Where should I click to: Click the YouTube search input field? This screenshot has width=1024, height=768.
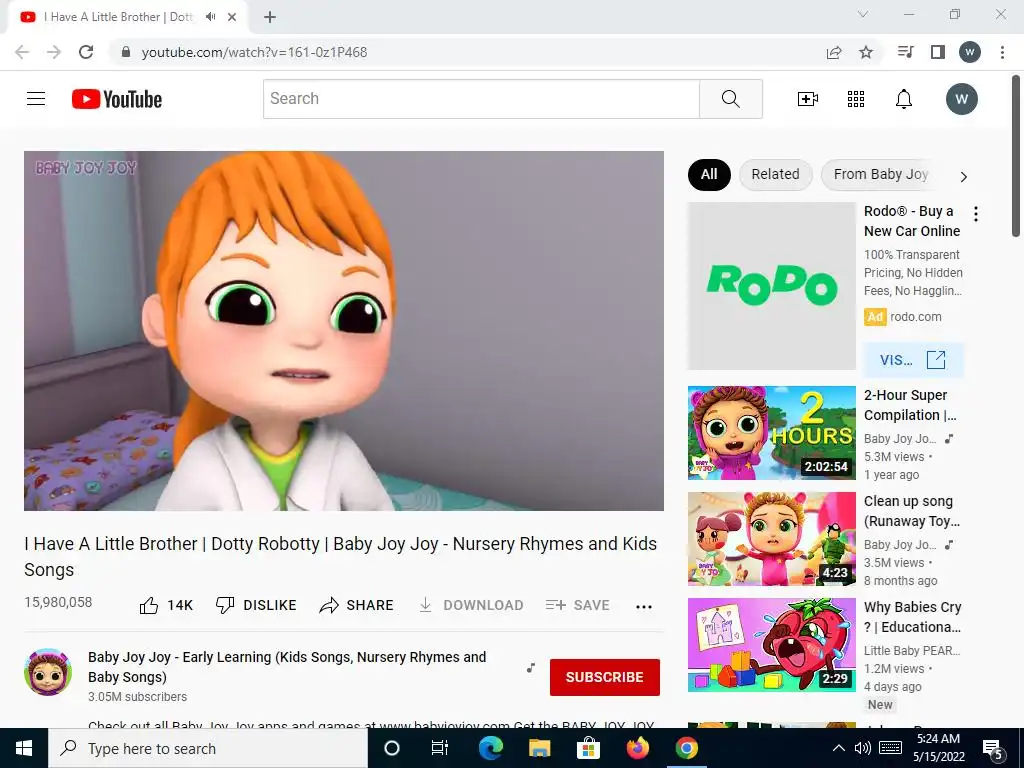(481, 99)
